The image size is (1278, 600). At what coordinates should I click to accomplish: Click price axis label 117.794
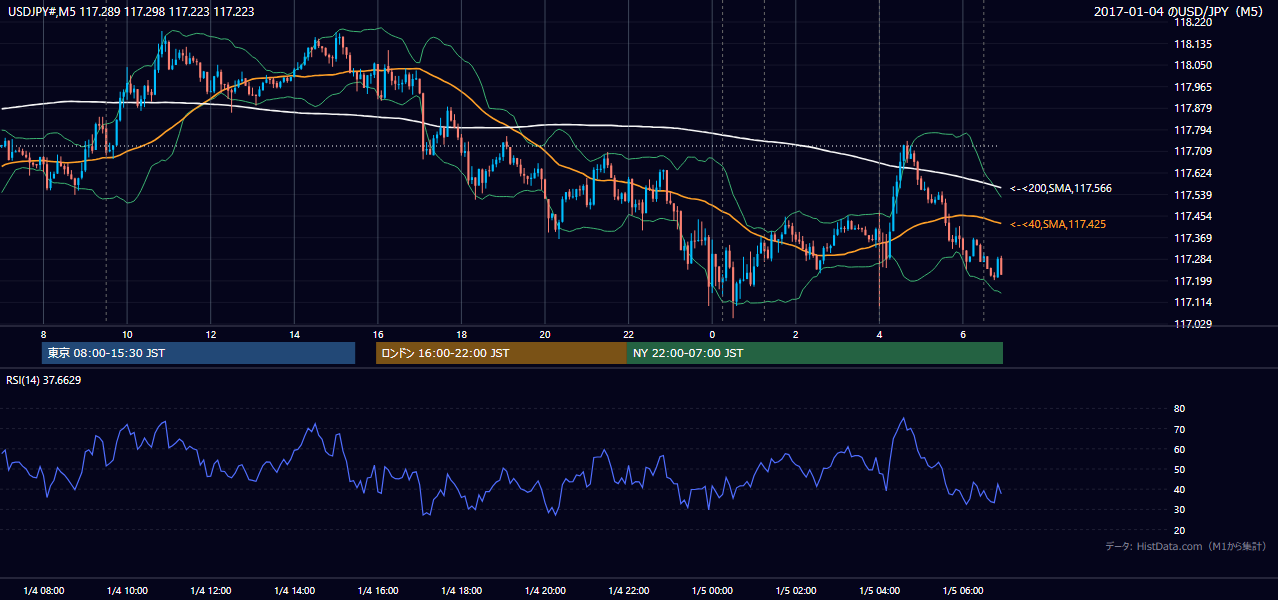tap(1193, 130)
